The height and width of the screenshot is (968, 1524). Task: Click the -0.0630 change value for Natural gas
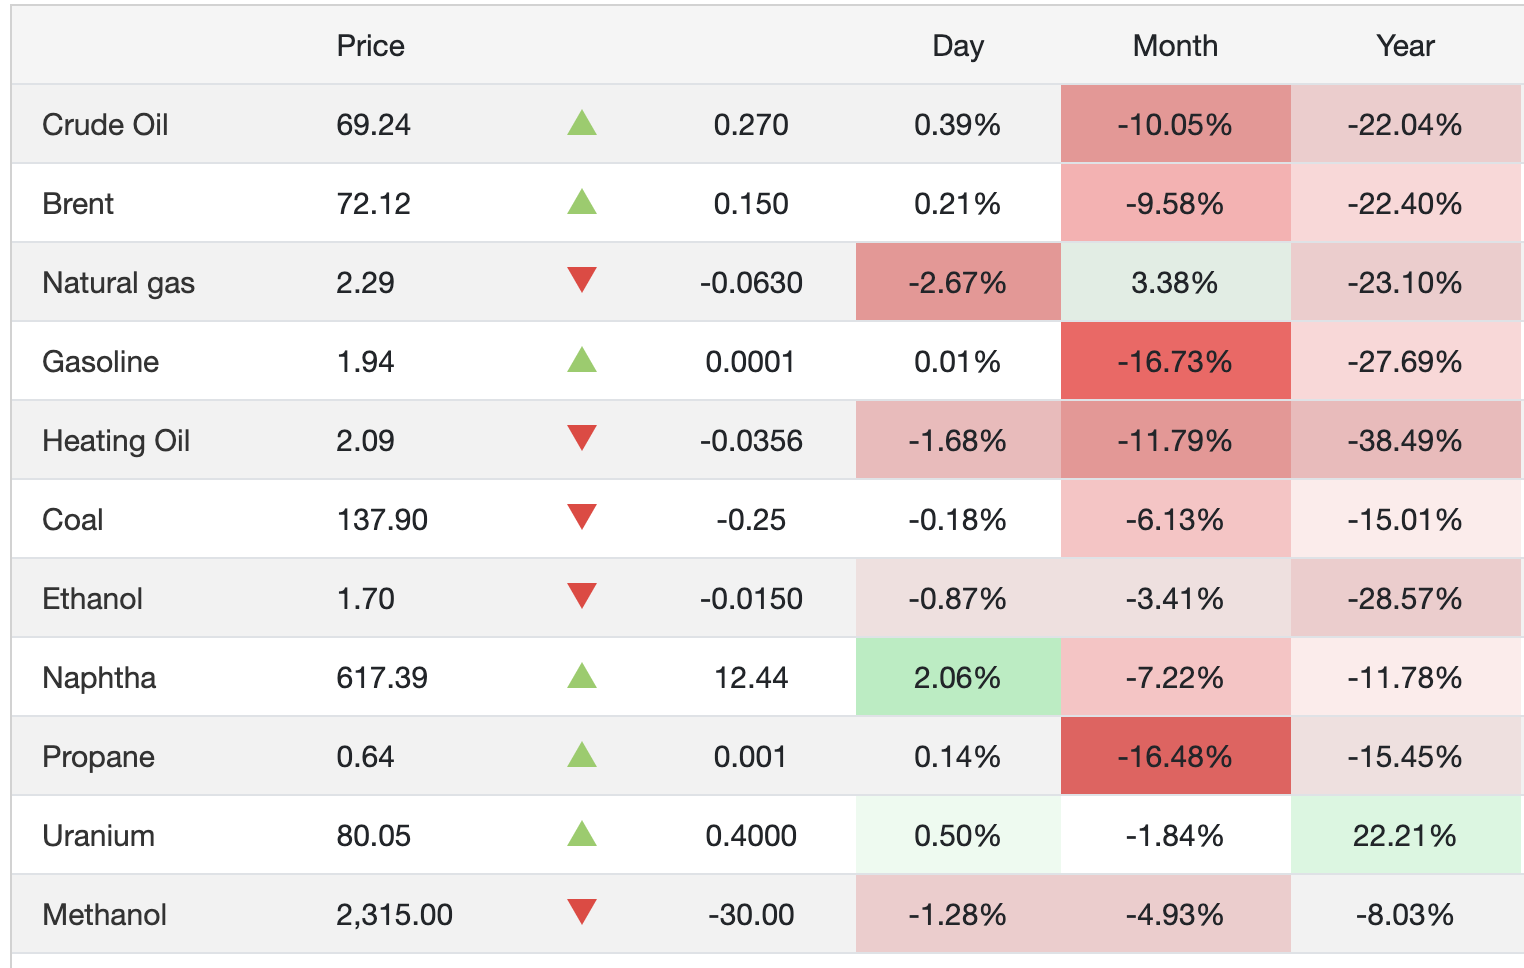coord(751,283)
